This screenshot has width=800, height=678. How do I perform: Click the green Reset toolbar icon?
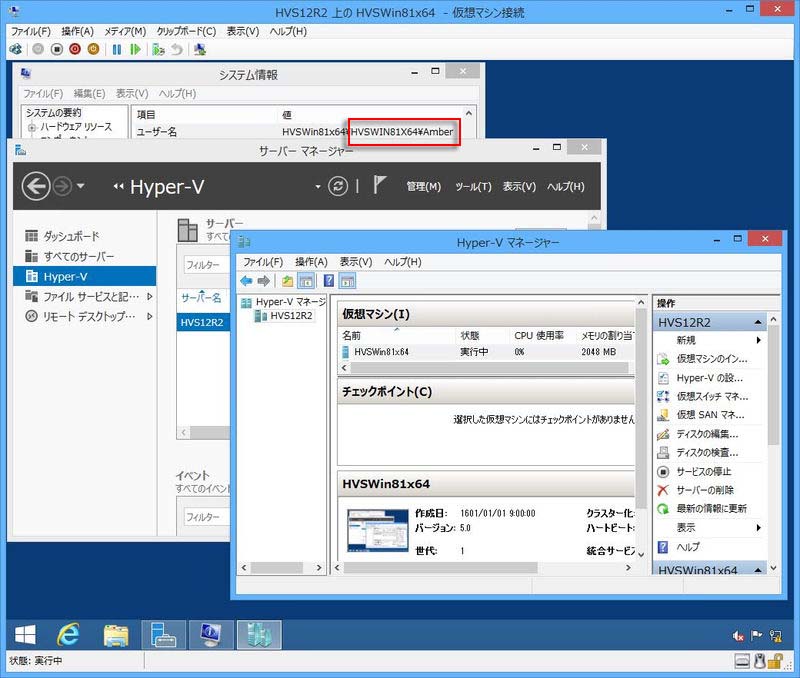coord(135,49)
